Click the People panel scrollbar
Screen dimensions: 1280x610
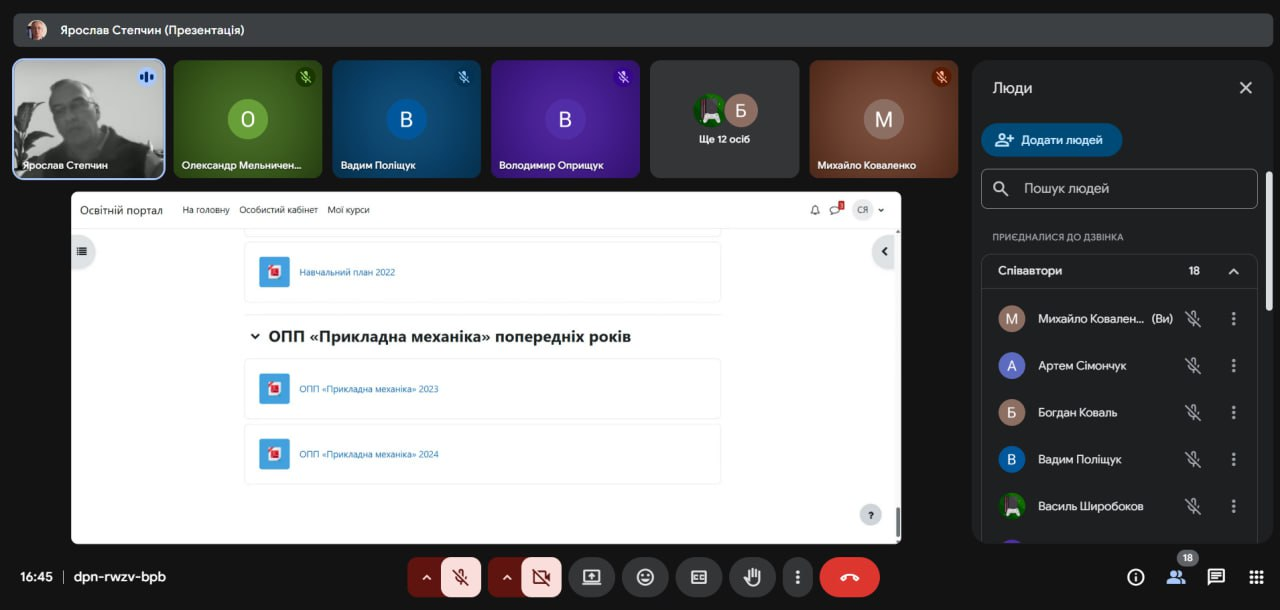pyautogui.click(x=1270, y=240)
